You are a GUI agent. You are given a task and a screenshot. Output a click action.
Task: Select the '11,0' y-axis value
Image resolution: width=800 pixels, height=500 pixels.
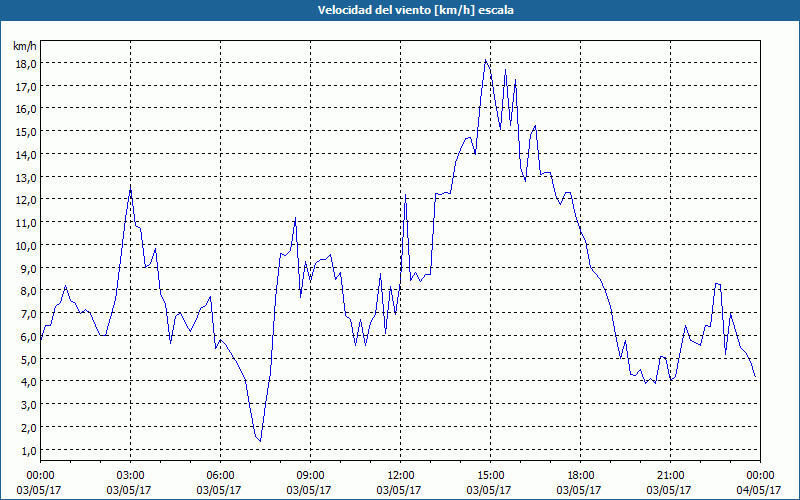[26, 222]
